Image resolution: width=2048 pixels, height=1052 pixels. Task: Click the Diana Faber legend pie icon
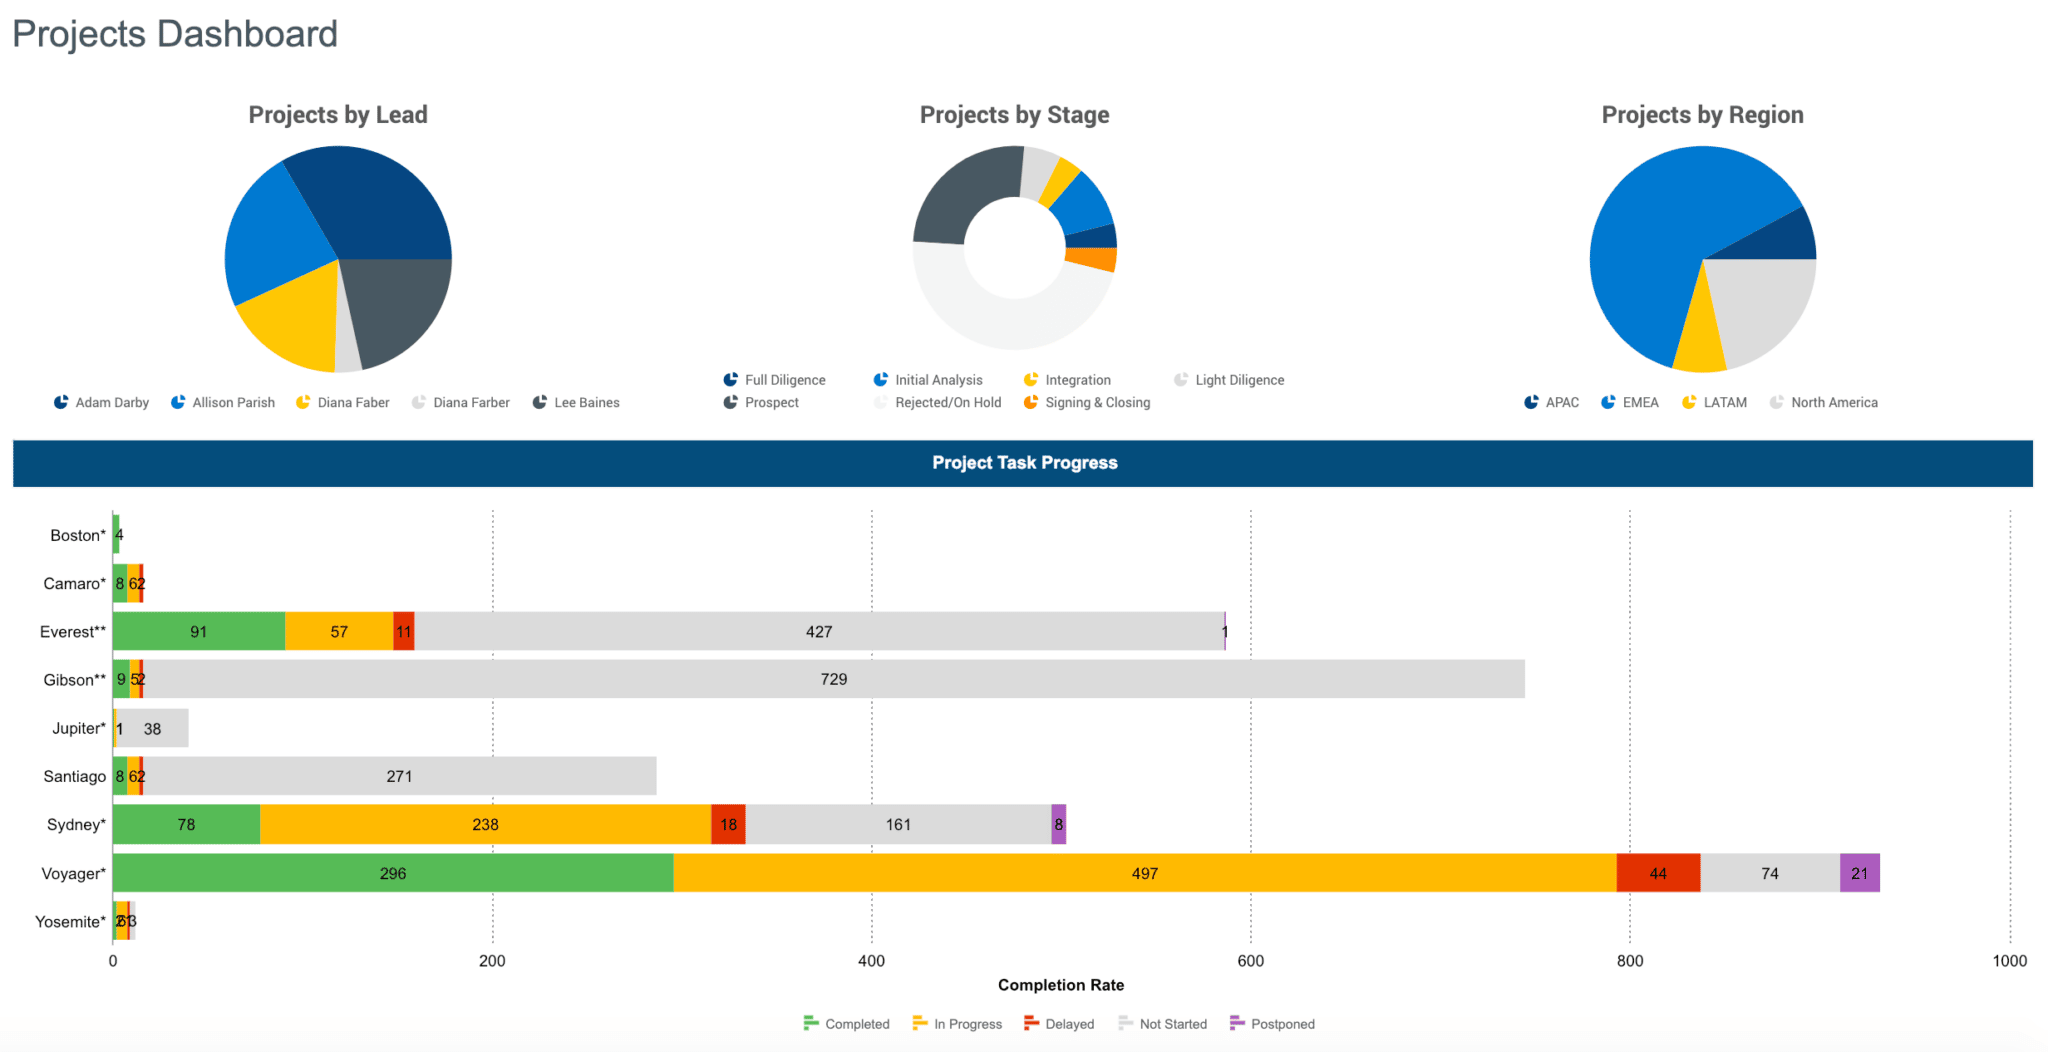[303, 402]
